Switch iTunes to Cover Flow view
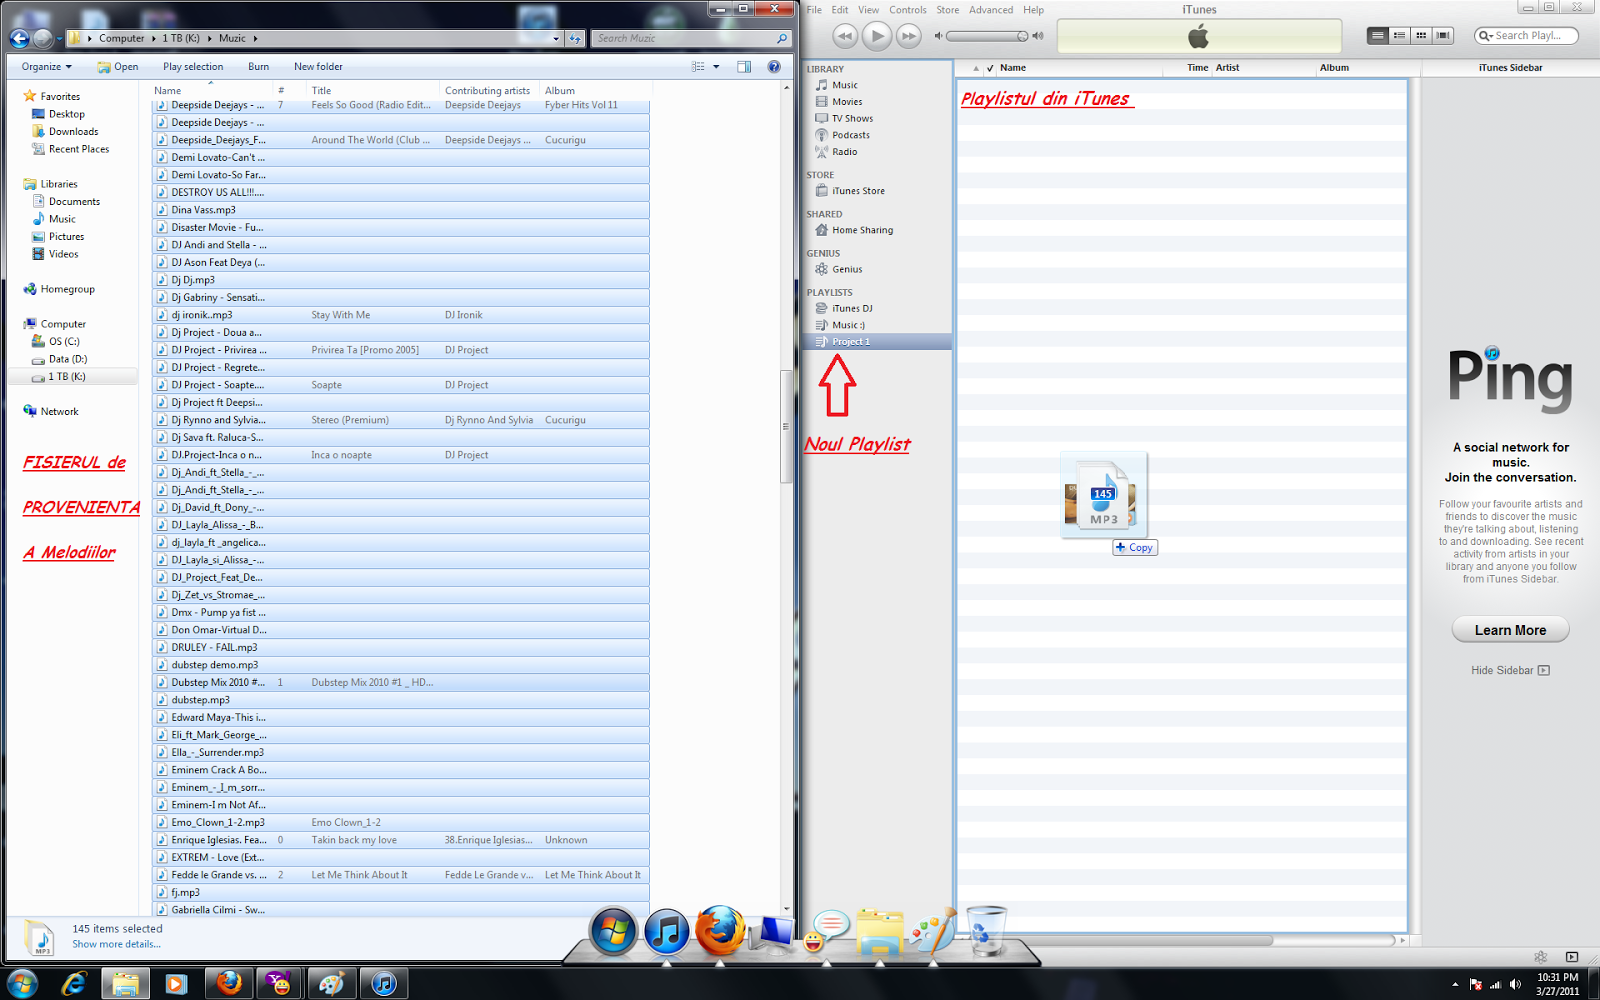 pos(1443,35)
